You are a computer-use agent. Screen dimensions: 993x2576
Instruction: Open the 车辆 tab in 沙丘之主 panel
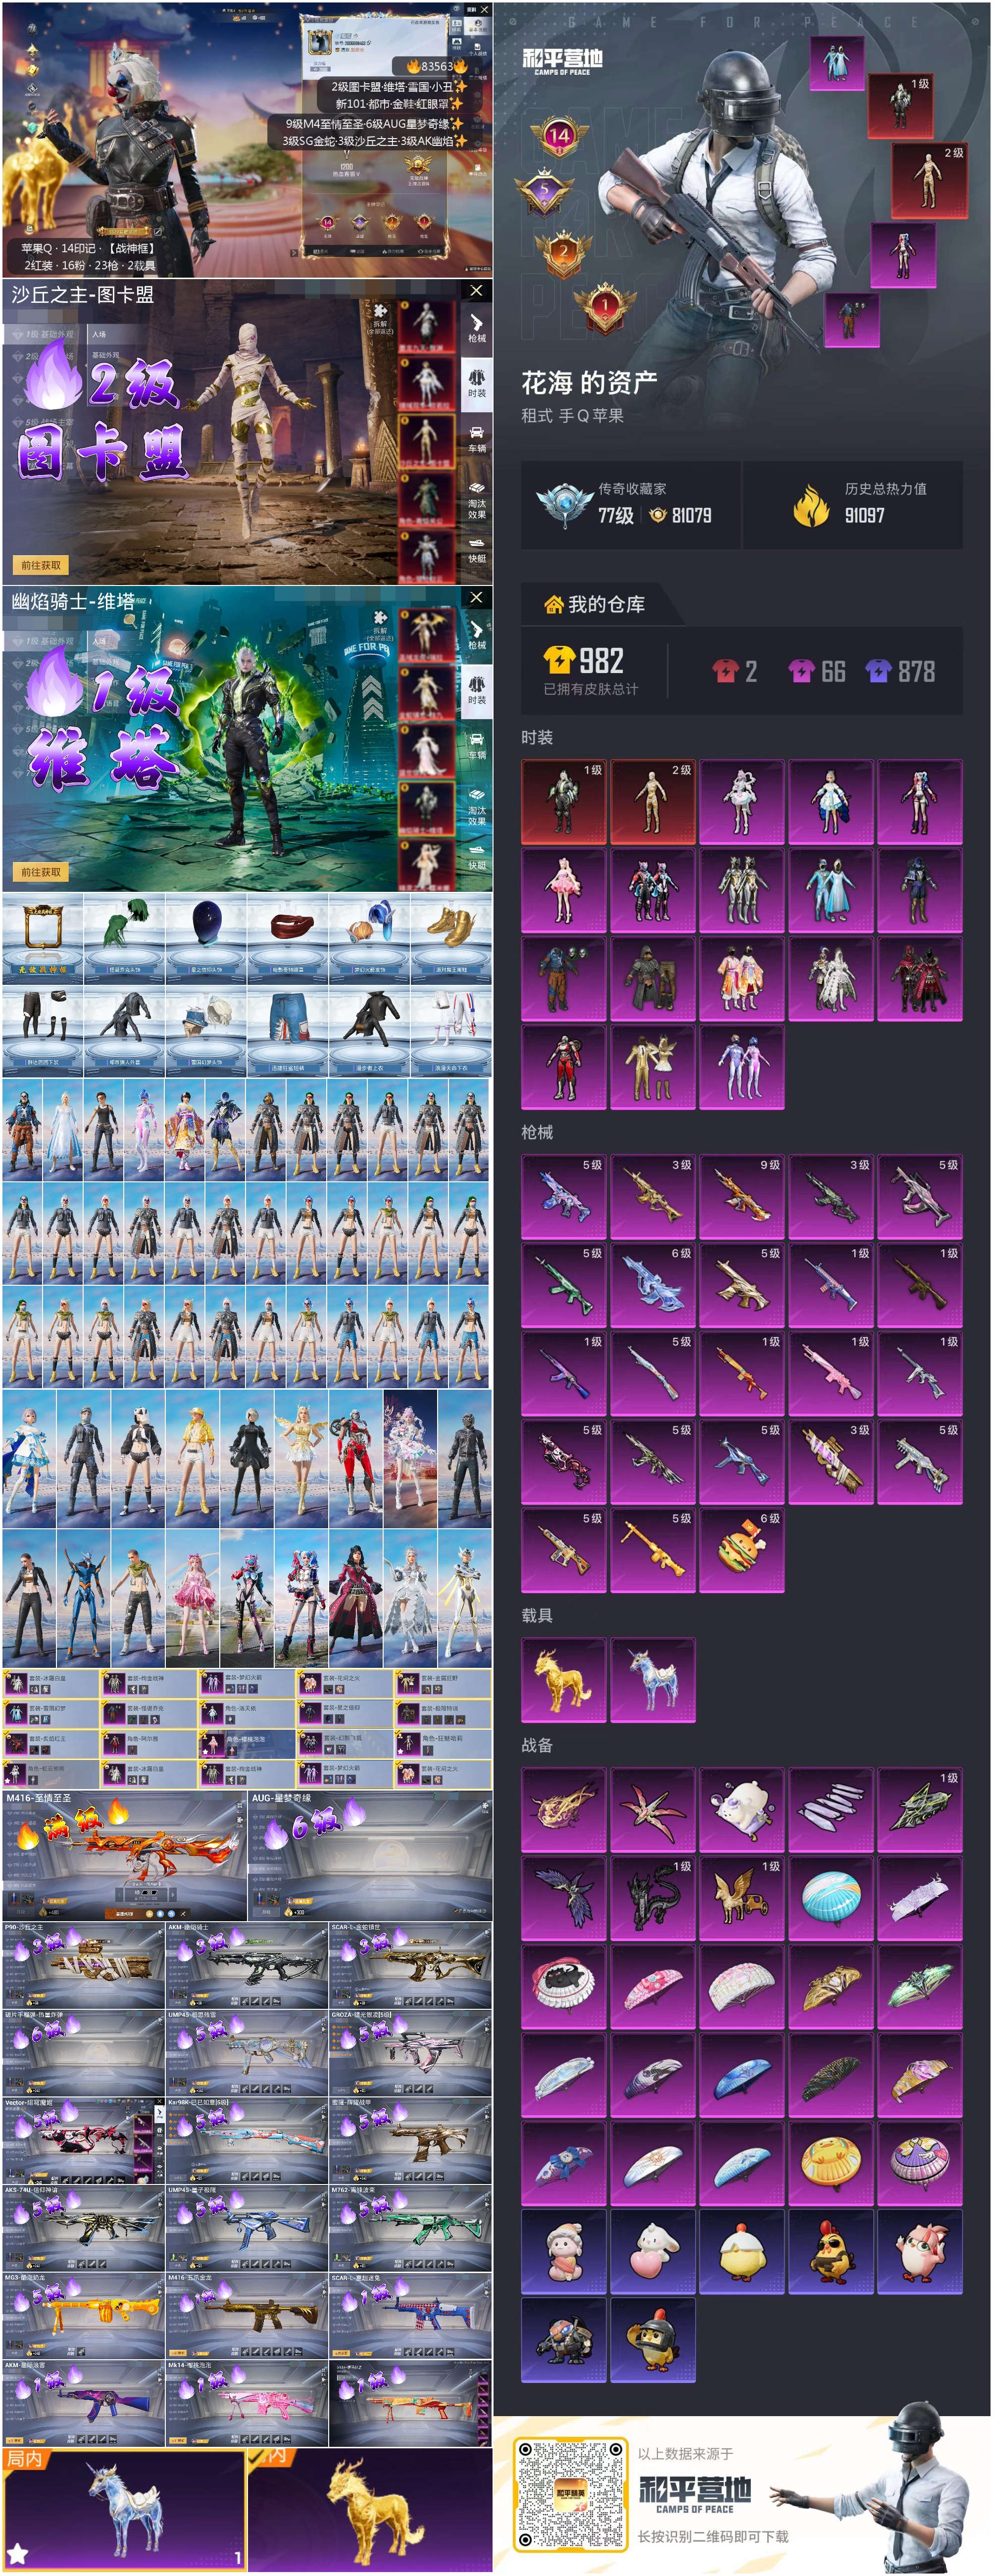[476, 439]
